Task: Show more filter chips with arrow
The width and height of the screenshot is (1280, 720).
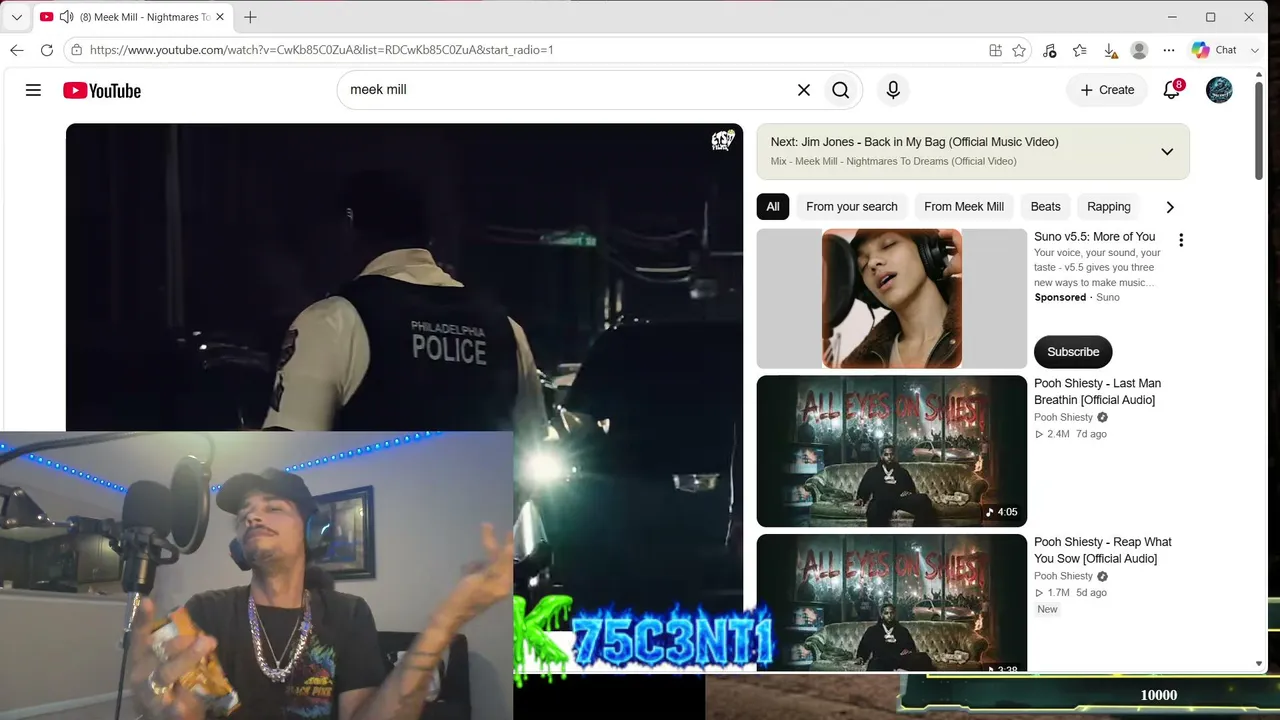Action: (1170, 207)
